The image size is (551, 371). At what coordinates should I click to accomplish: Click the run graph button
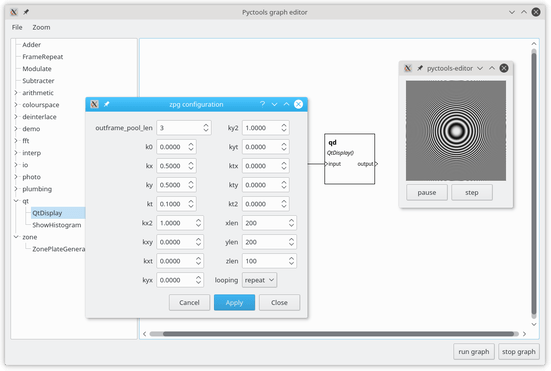pyautogui.click(x=474, y=352)
